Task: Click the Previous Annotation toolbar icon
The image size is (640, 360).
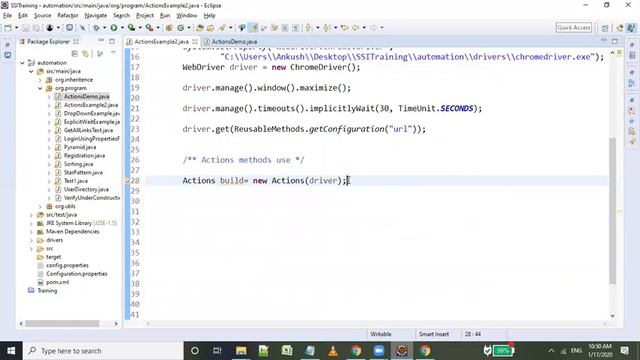Action: point(327,28)
